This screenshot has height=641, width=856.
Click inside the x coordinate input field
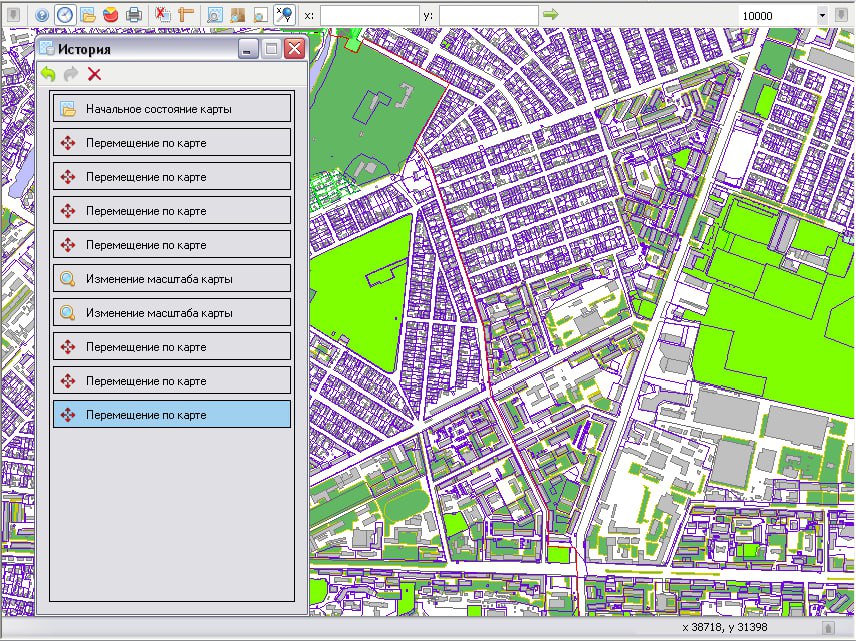pyautogui.click(x=369, y=15)
